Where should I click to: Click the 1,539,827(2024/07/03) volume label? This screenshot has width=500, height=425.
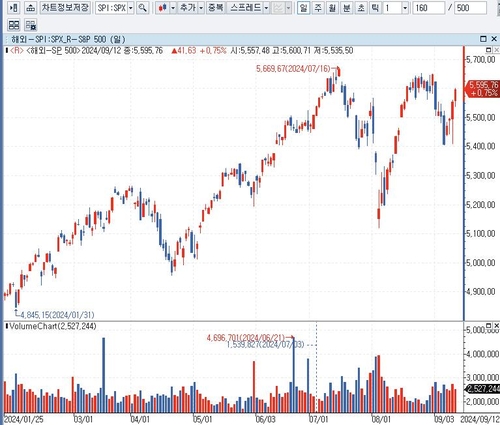[265, 344]
